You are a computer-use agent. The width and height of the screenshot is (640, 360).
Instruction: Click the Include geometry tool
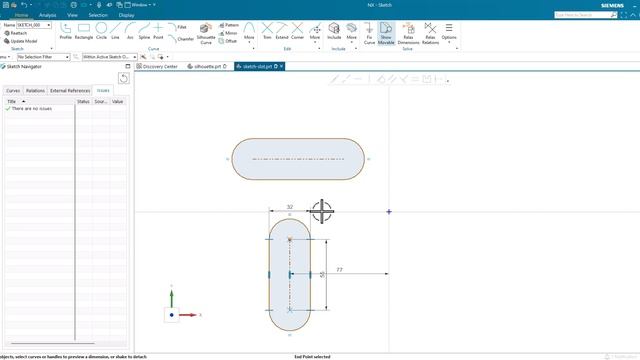tap(334, 31)
